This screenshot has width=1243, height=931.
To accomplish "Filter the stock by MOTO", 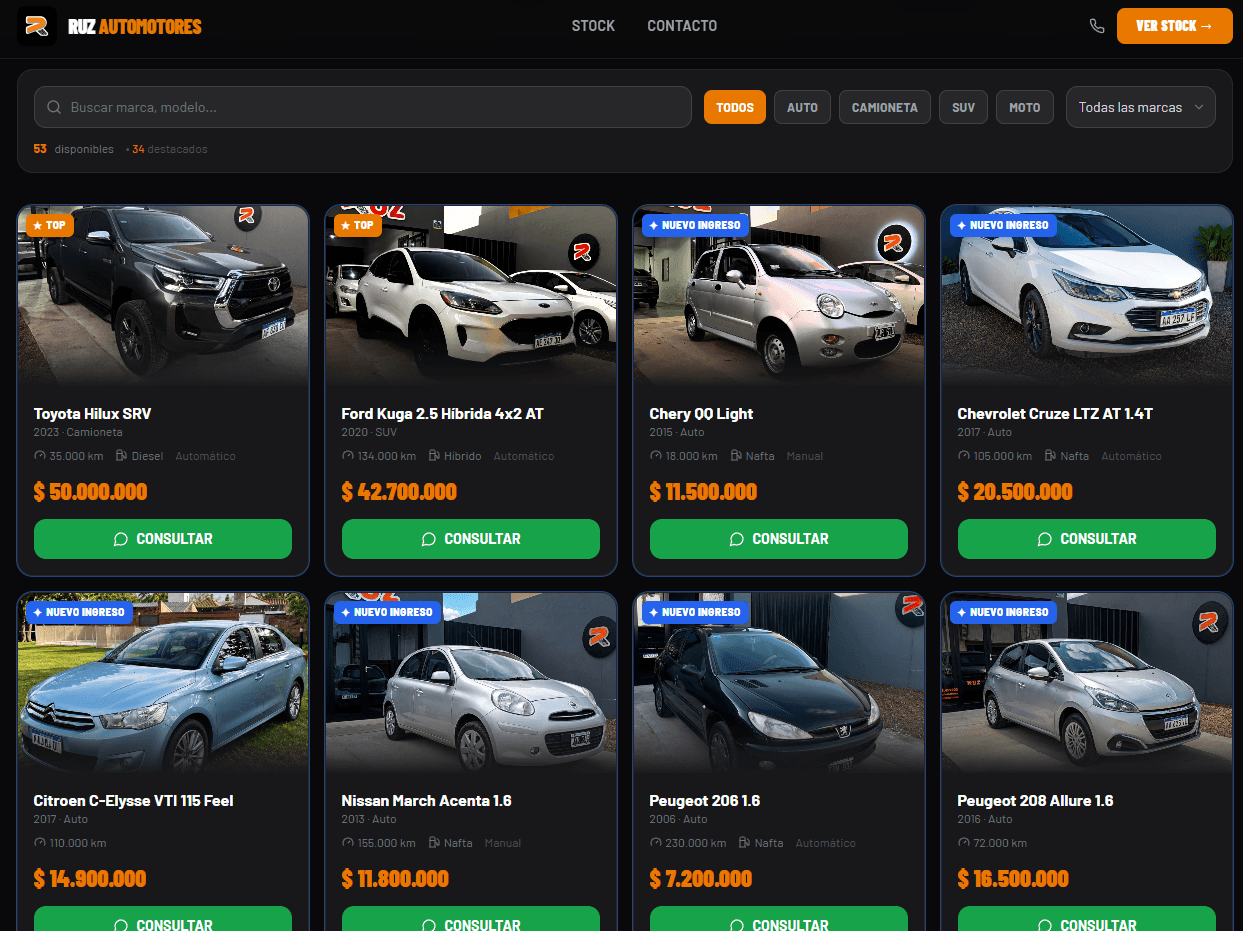I will tap(1025, 107).
